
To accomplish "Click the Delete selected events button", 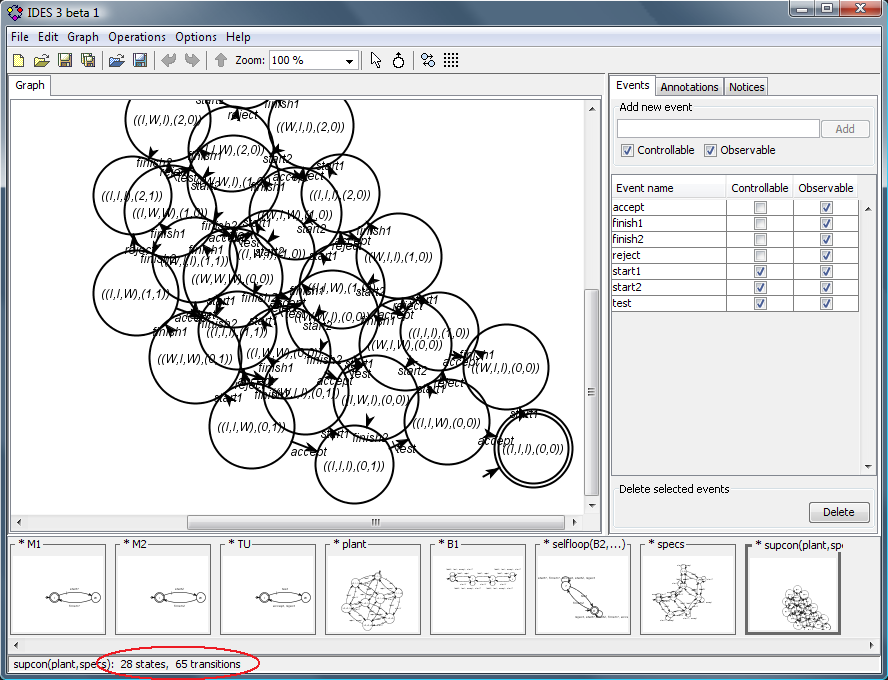I will point(839,512).
